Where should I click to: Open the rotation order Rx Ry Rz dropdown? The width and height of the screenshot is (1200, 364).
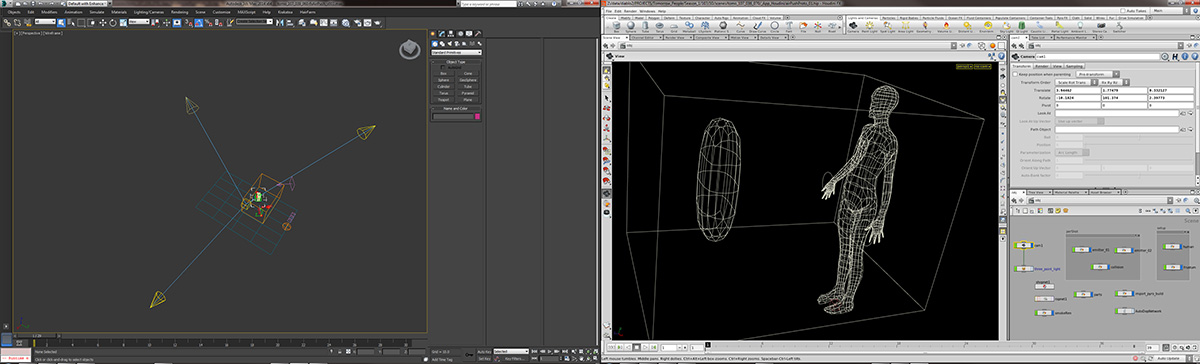click(x=1113, y=82)
